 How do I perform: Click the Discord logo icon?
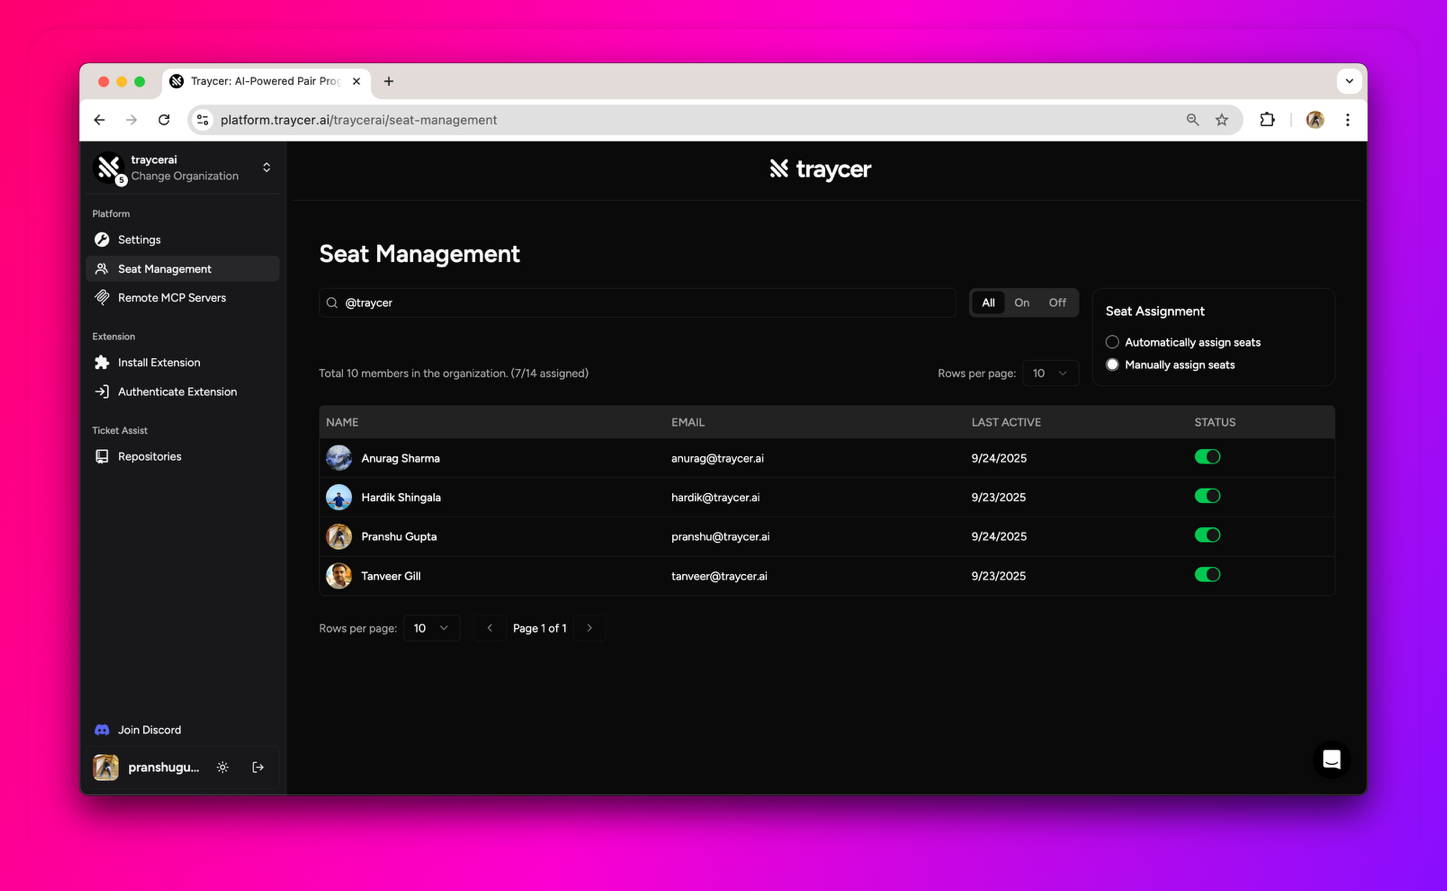pos(102,730)
